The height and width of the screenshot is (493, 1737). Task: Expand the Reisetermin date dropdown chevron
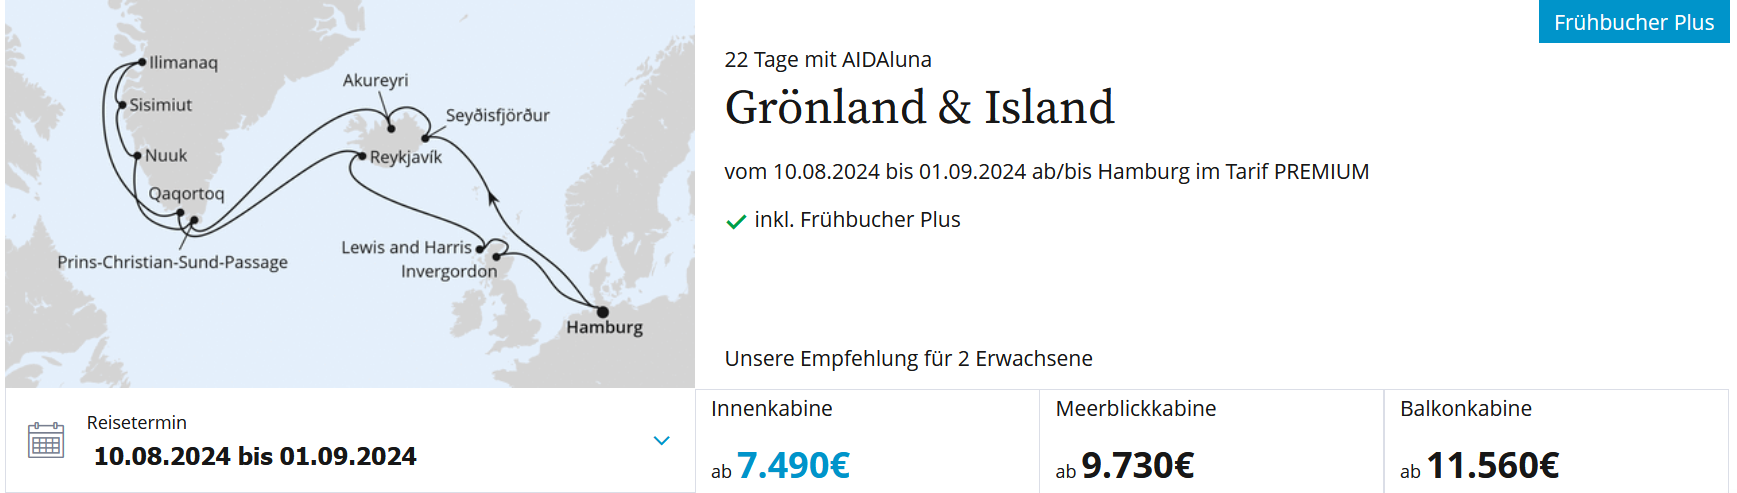[661, 440]
